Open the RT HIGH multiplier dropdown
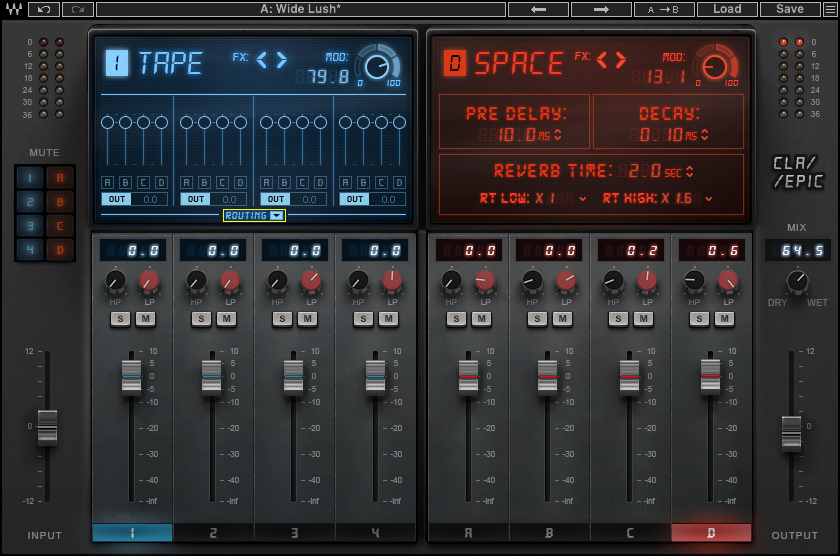Image resolution: width=840 pixels, height=556 pixels. (x=709, y=199)
